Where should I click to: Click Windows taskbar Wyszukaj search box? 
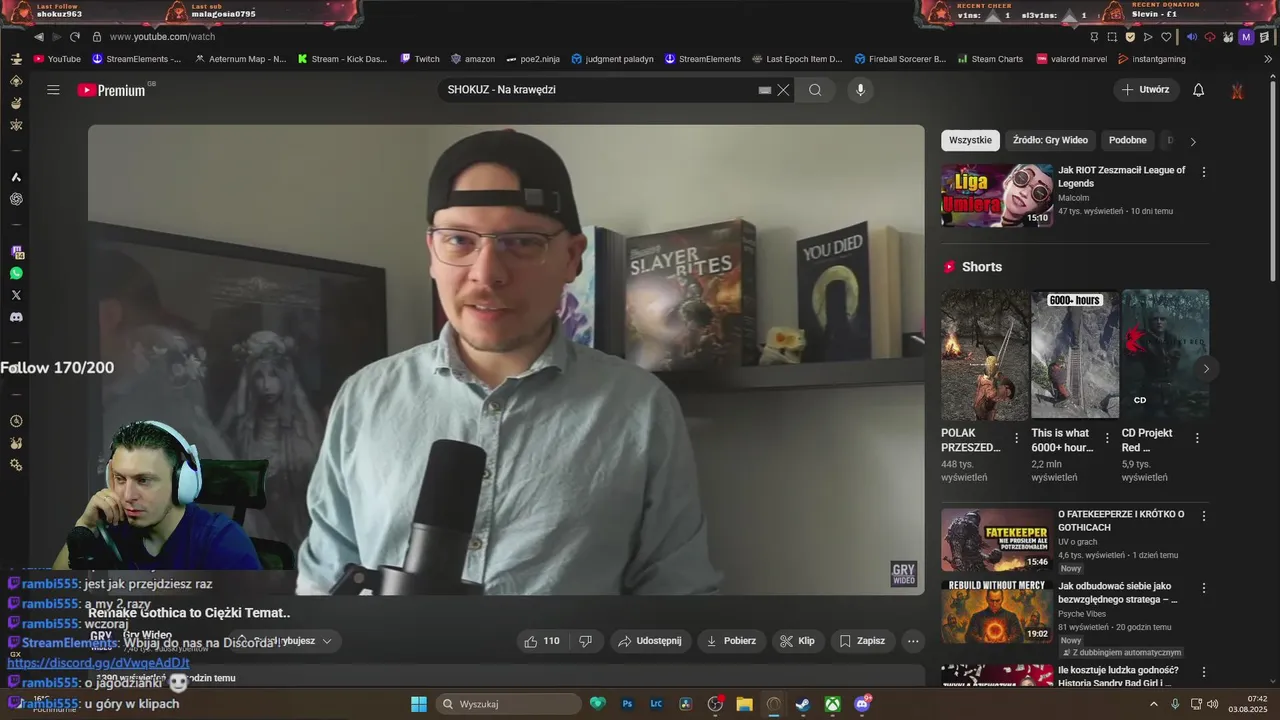(x=510, y=704)
